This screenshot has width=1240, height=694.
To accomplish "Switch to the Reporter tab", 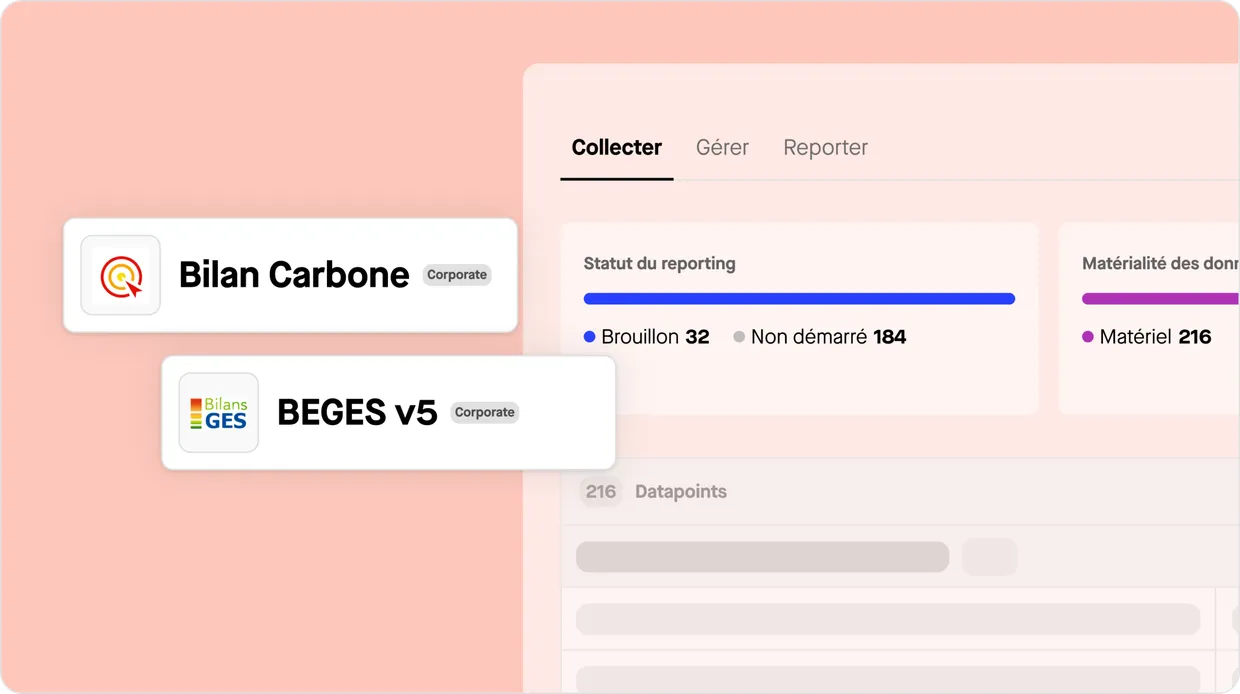I will pos(826,147).
